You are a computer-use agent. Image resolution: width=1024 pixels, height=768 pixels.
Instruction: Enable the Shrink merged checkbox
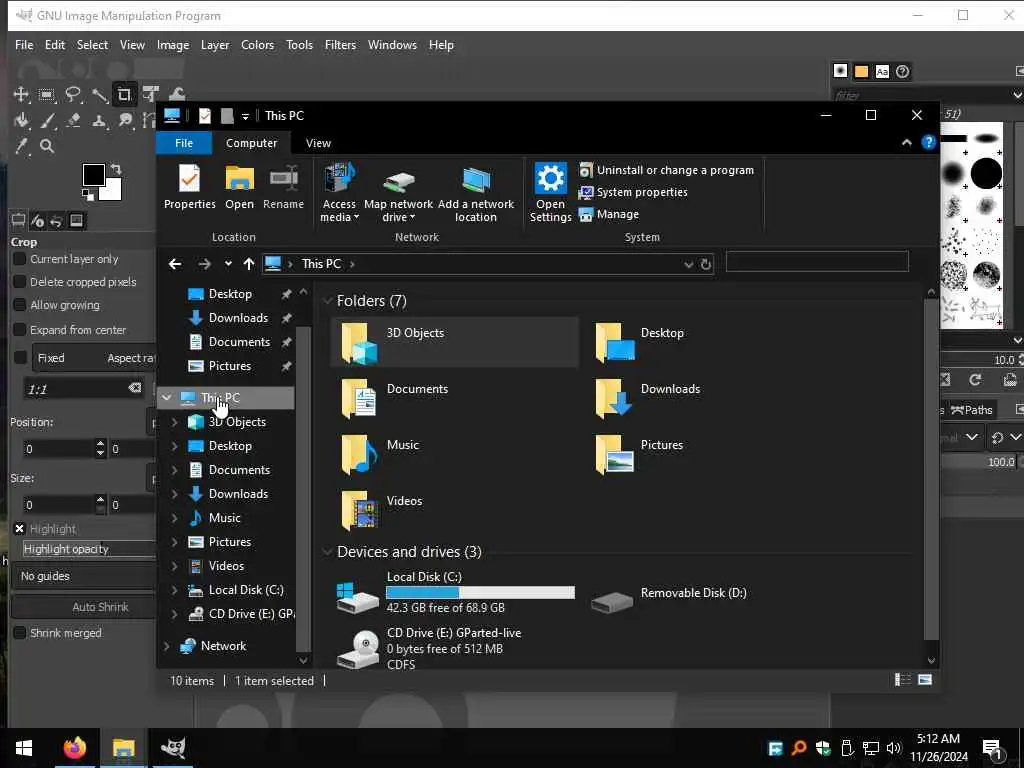20,633
